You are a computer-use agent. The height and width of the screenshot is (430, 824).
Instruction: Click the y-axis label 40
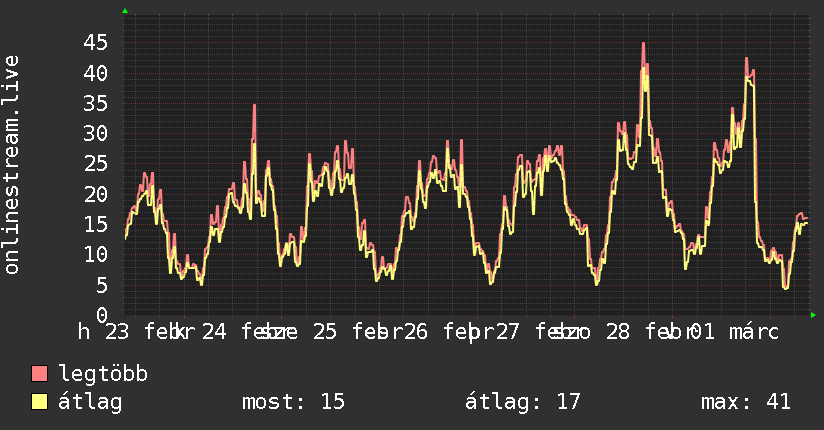96,73
